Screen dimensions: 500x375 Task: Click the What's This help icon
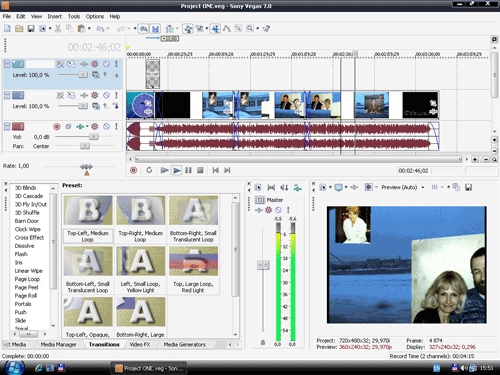click(x=266, y=29)
